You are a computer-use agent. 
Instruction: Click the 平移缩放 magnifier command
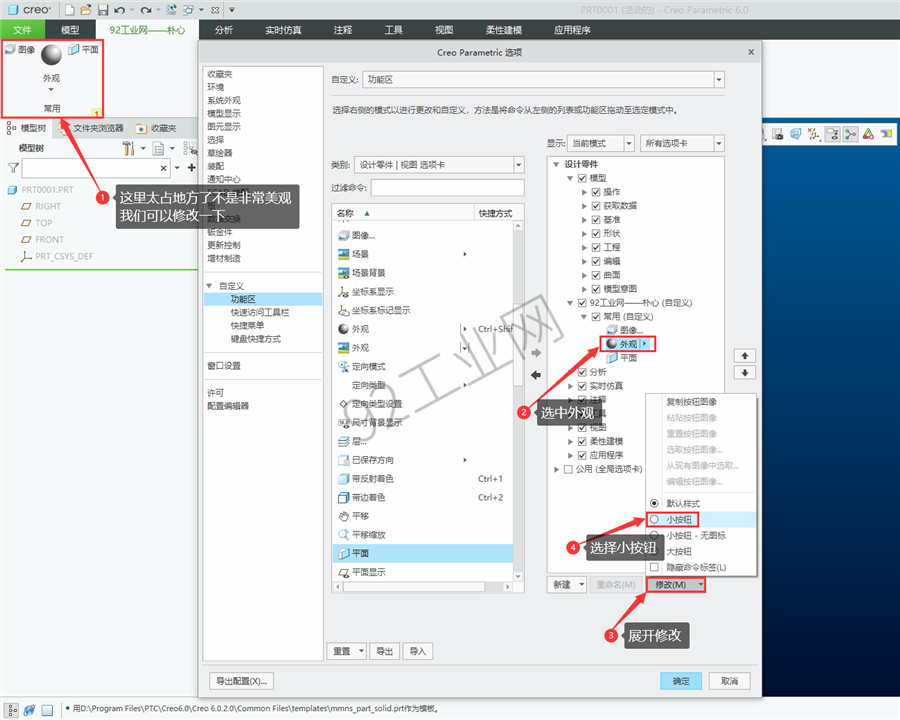344,535
